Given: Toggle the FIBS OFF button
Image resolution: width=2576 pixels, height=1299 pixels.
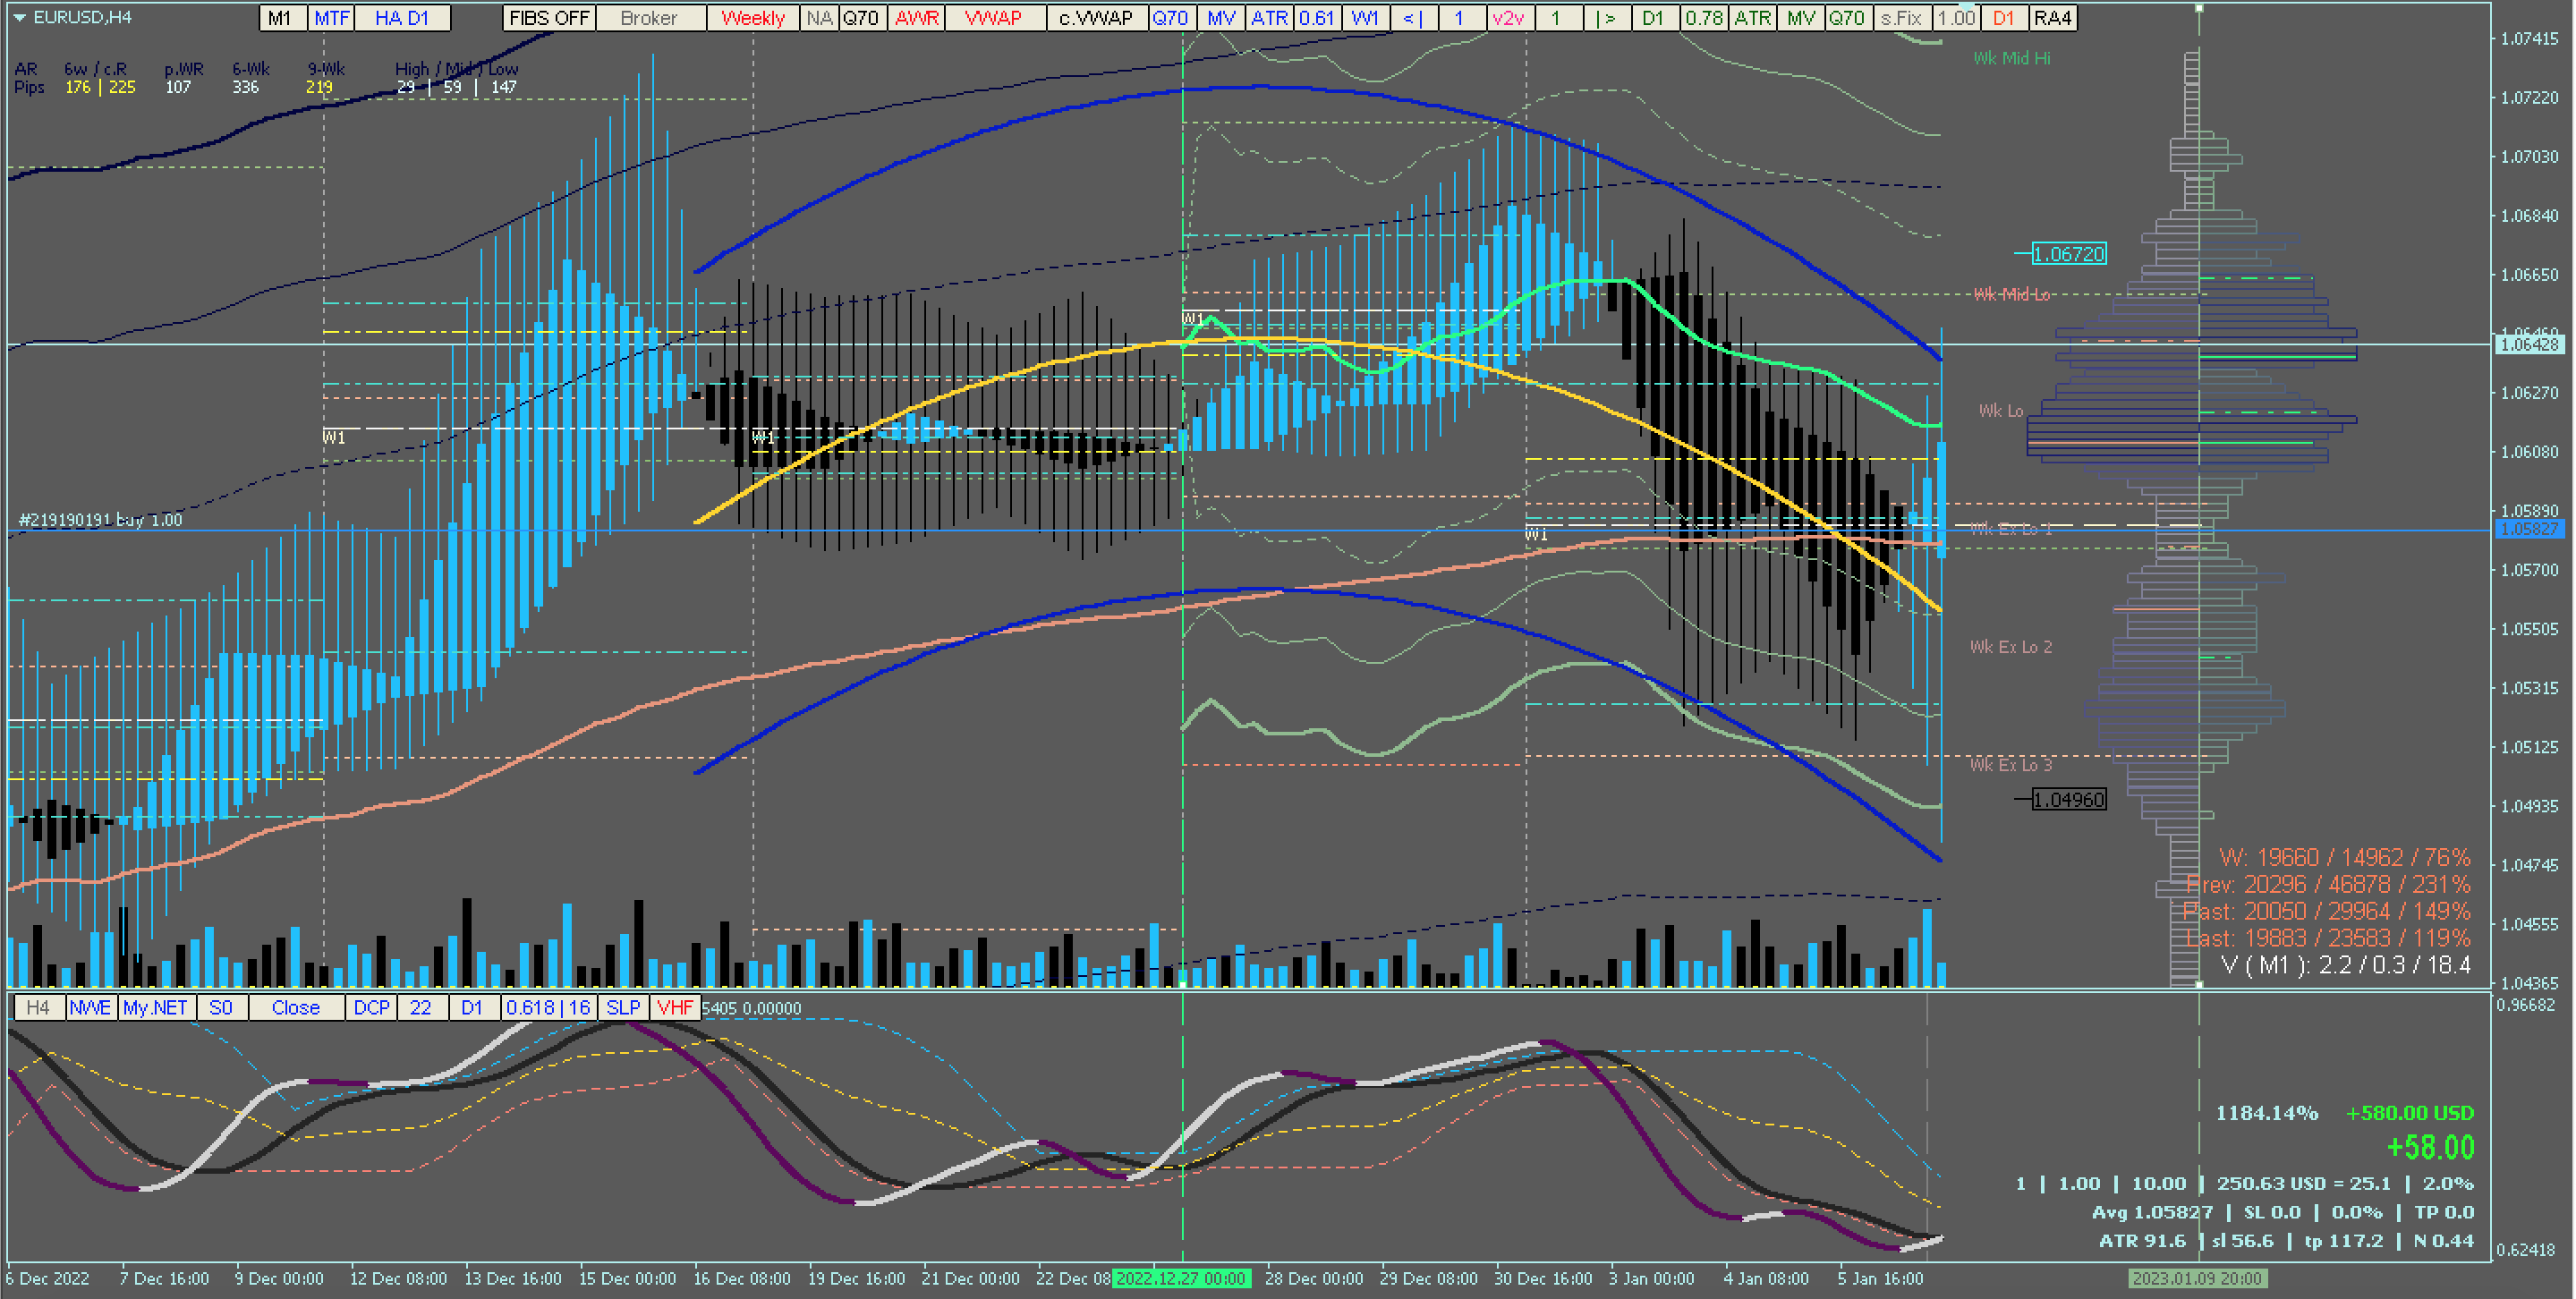Looking at the screenshot, I should 549,18.
